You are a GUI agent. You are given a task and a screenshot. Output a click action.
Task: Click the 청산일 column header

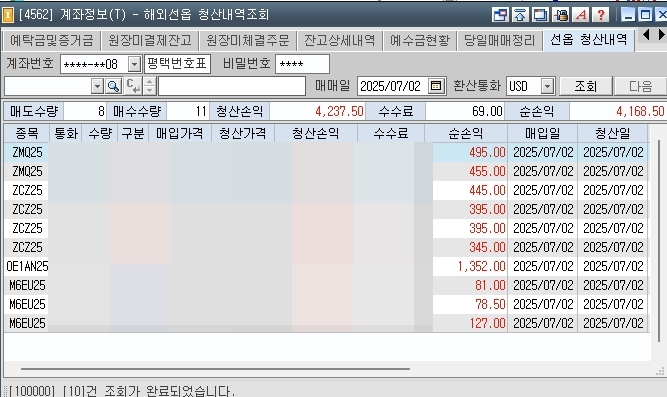pos(613,133)
